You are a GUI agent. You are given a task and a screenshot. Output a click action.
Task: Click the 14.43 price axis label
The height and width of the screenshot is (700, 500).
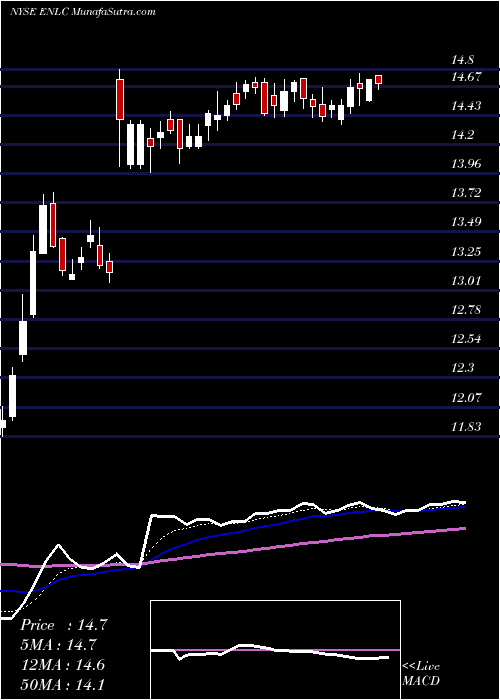pyautogui.click(x=467, y=106)
